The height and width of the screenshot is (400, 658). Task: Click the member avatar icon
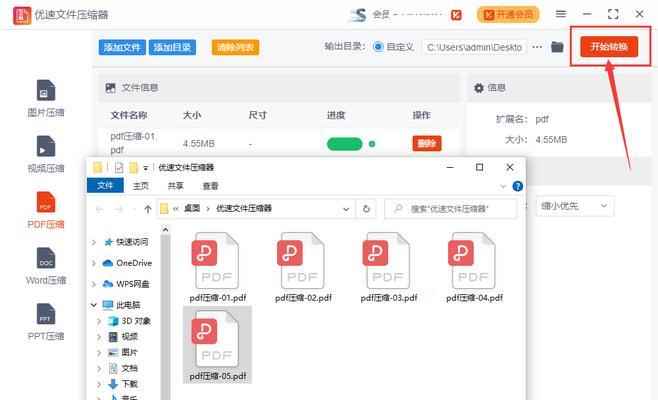[x=358, y=15]
